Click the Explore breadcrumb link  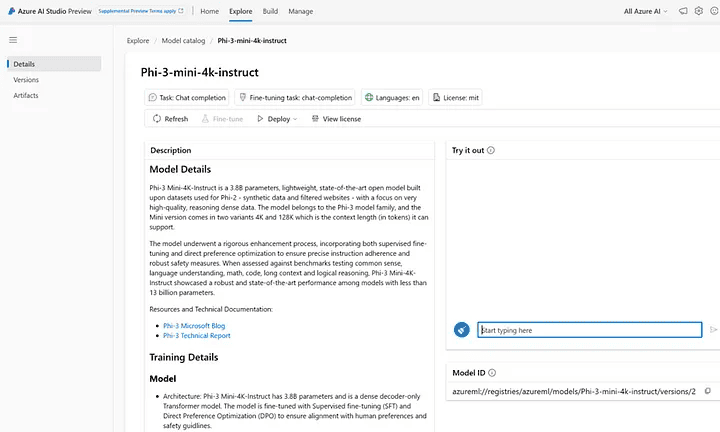pyautogui.click(x=138, y=40)
